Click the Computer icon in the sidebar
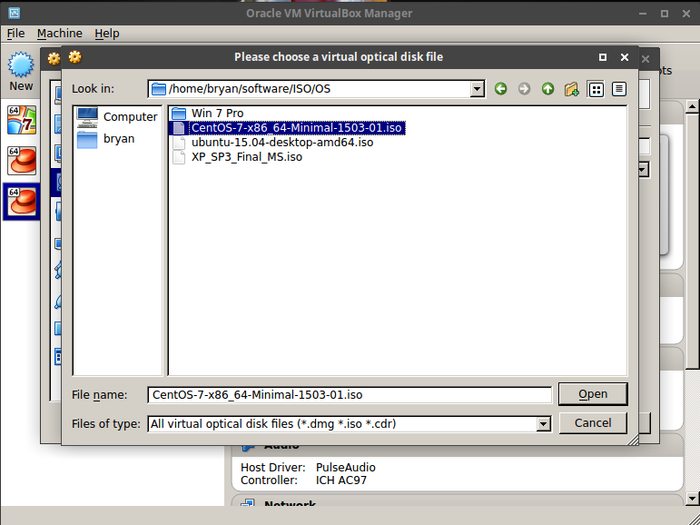Screen dimensions: 700x525 [x=87, y=117]
